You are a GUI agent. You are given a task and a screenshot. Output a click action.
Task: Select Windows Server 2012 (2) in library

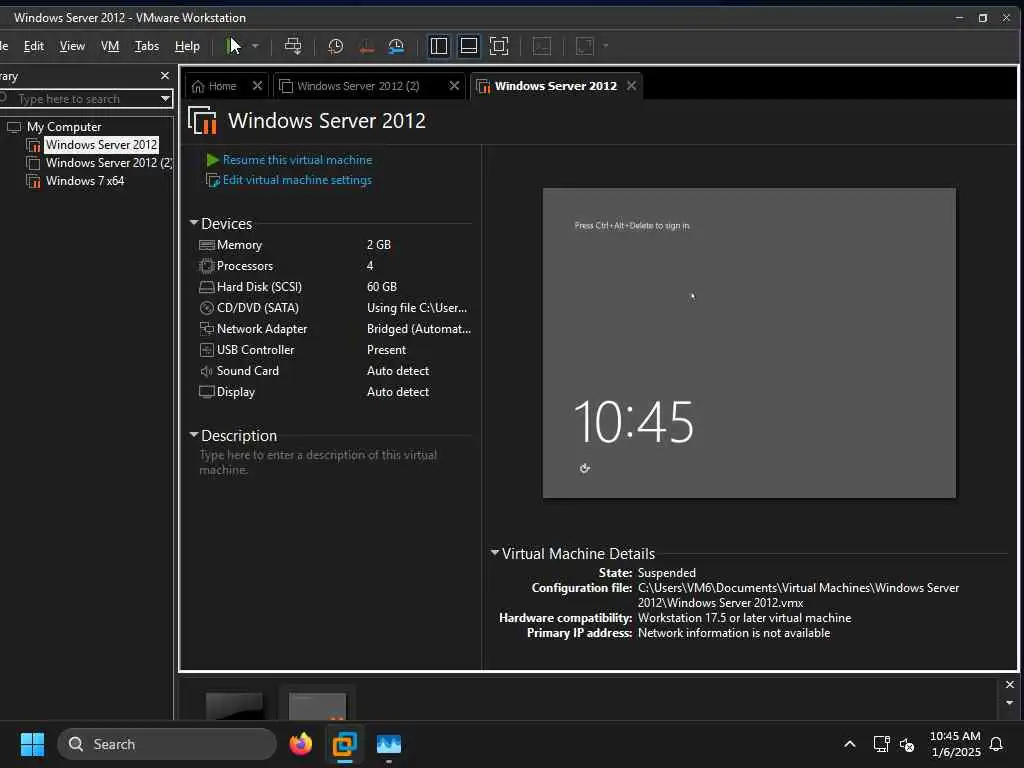click(108, 163)
